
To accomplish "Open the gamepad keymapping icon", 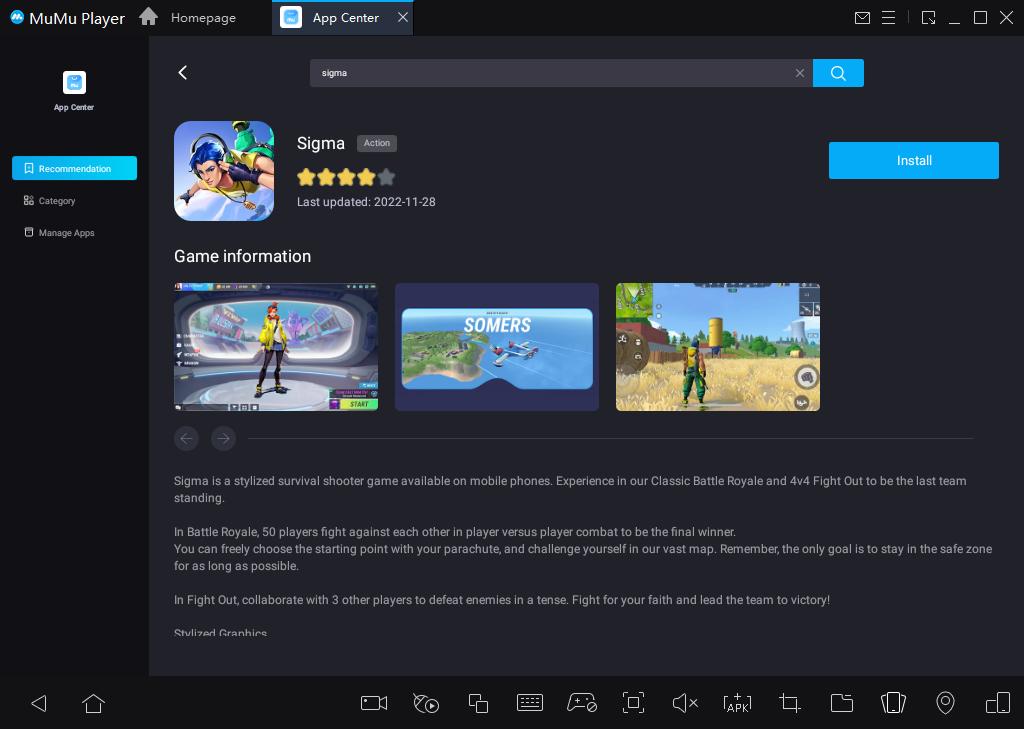I will (x=581, y=703).
